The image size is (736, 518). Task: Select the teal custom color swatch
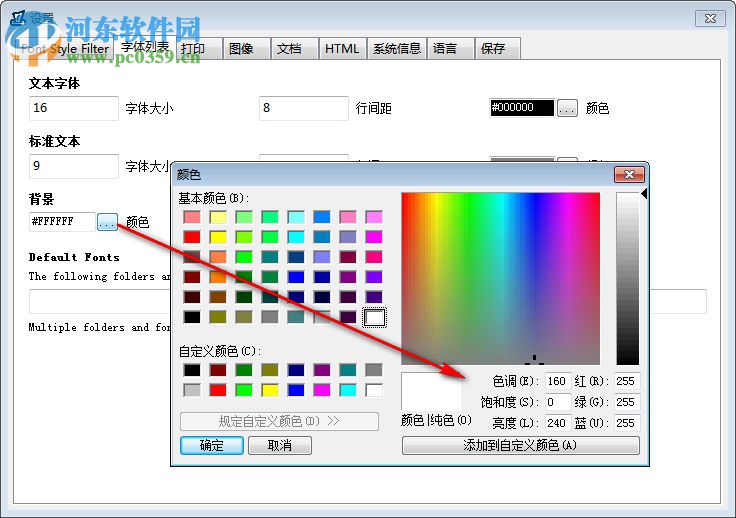[348, 370]
